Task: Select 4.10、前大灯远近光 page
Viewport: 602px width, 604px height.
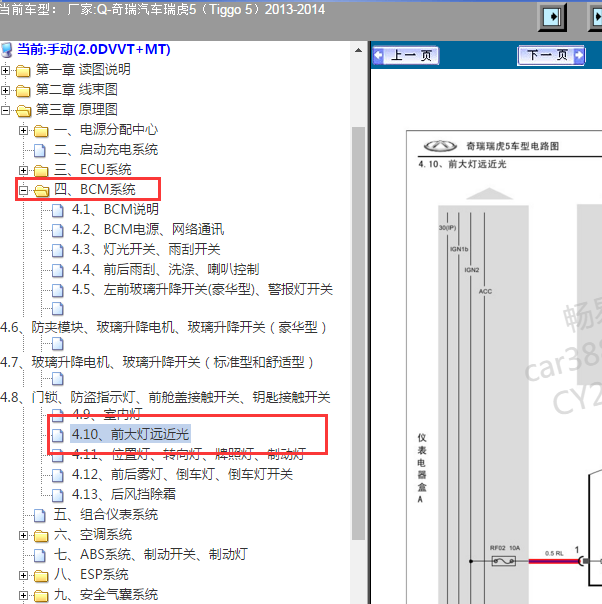Action: (x=131, y=435)
